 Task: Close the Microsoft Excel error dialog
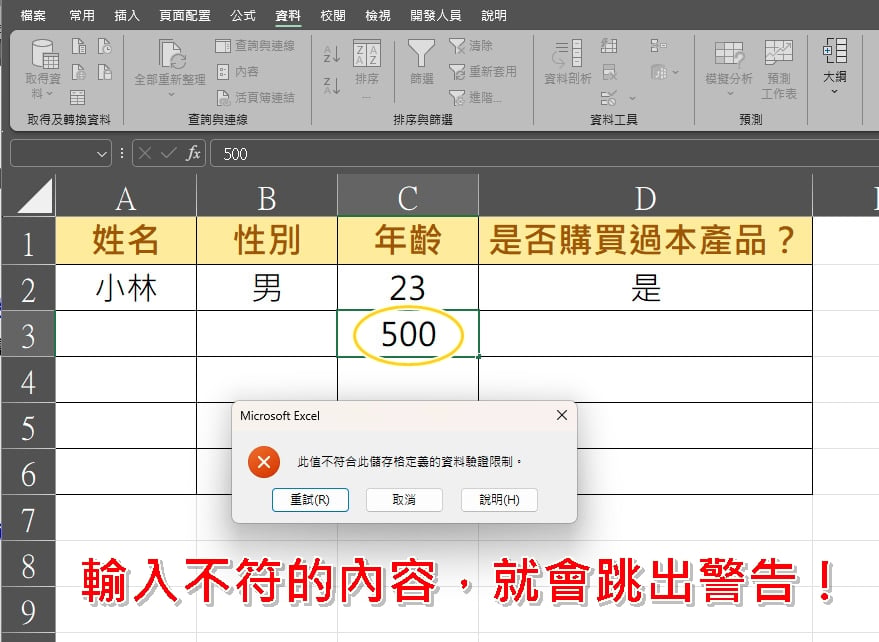coord(562,415)
